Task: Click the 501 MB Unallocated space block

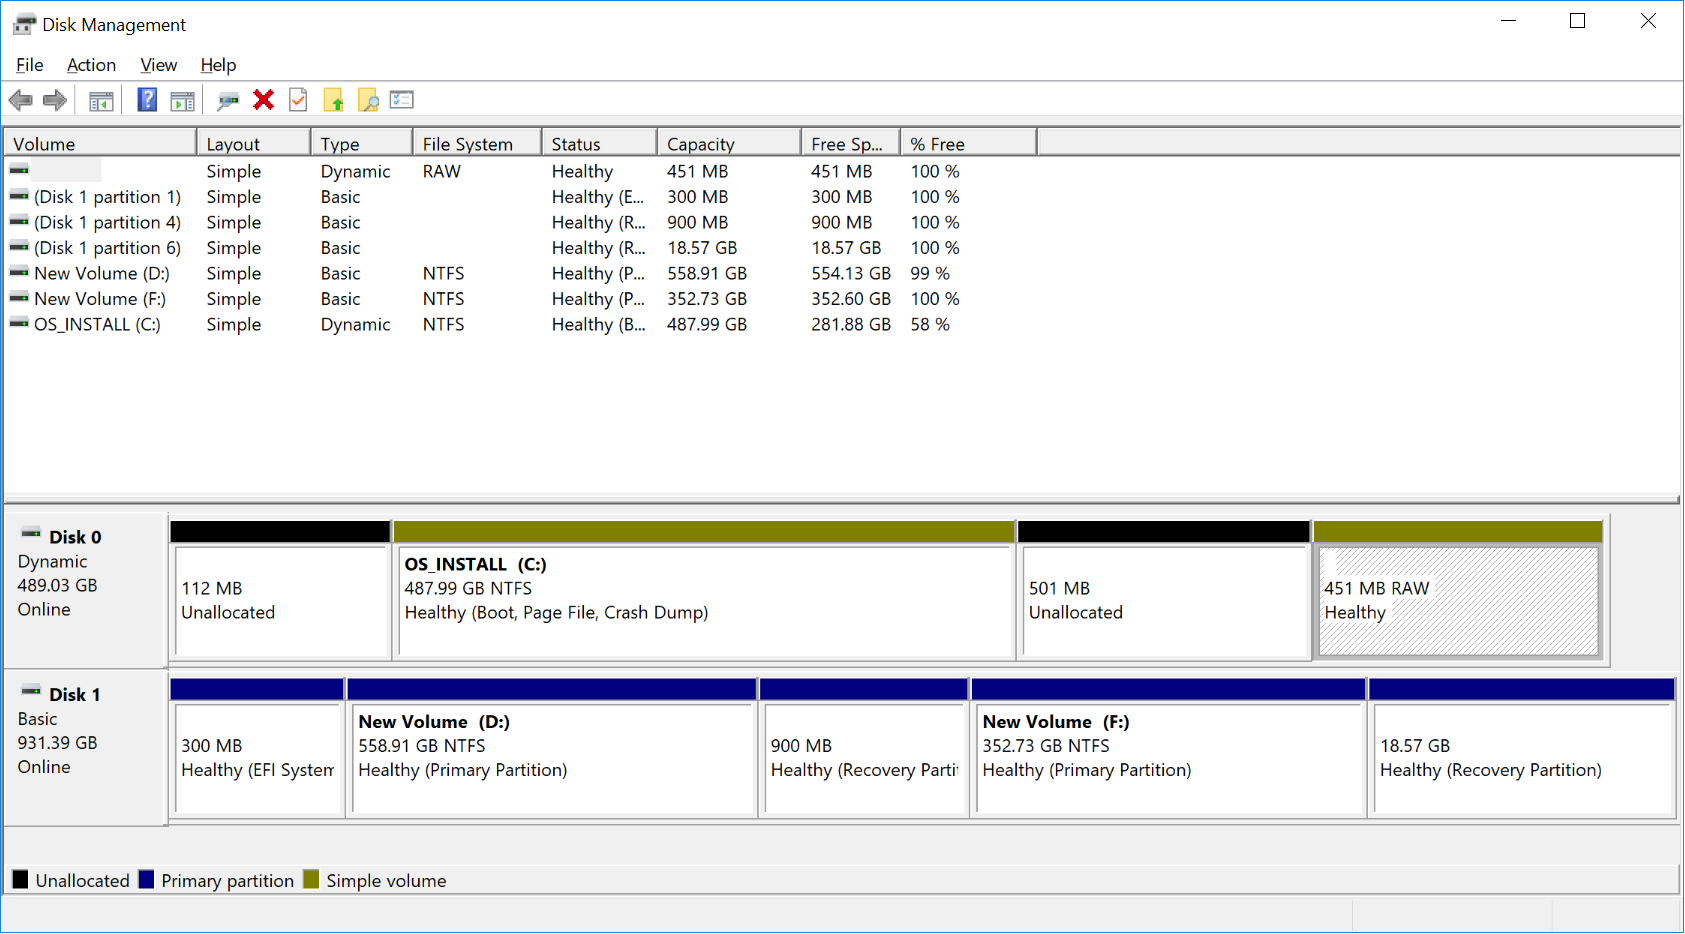Action: coord(1164,601)
